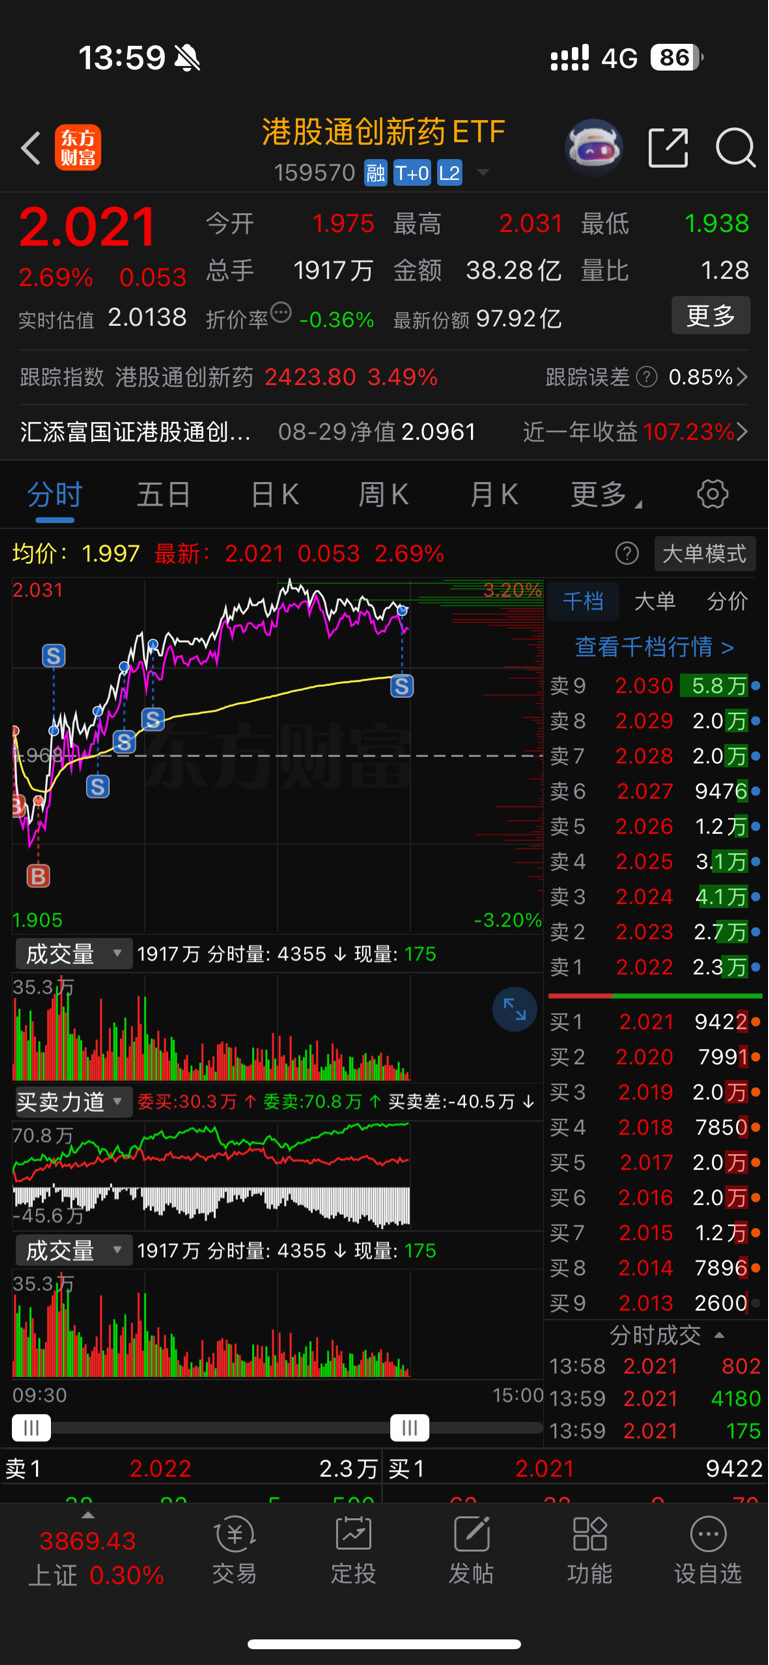
Task: Open the robot assistant avatar
Action: click(594, 148)
